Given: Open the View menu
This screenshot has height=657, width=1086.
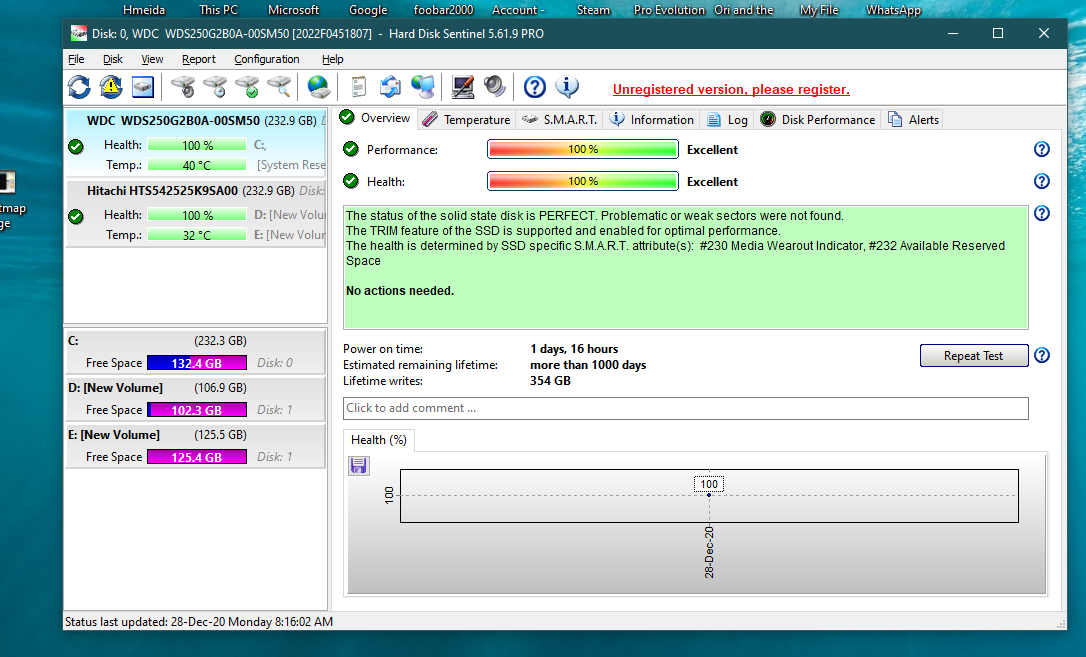Looking at the screenshot, I should [x=152, y=60].
